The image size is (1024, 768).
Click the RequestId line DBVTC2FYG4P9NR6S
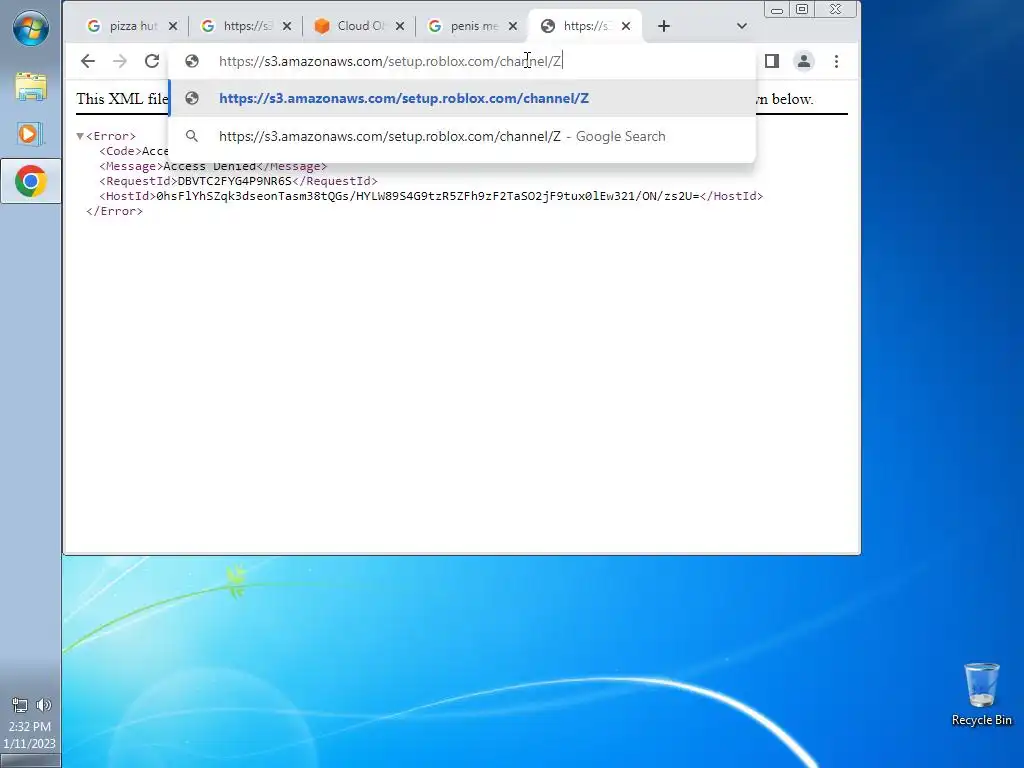point(238,181)
